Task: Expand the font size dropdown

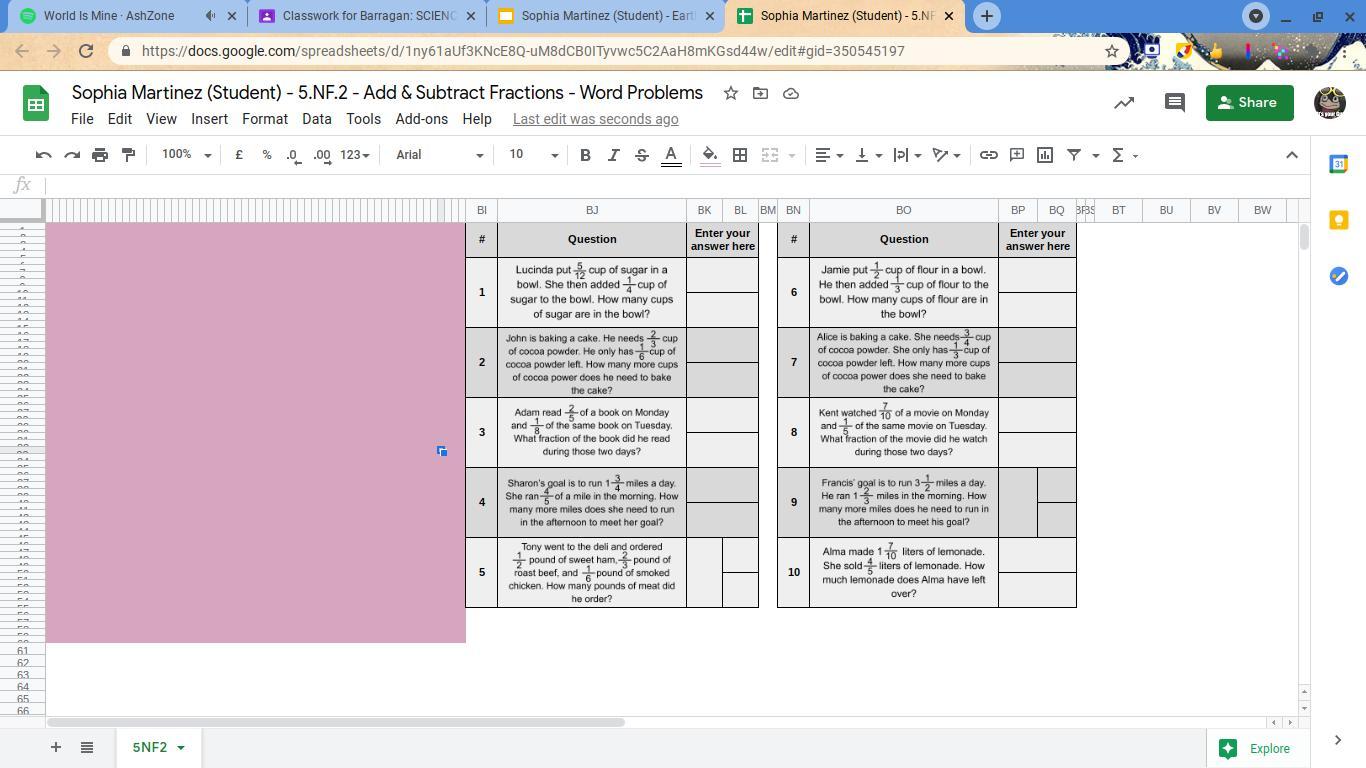Action: [533, 155]
